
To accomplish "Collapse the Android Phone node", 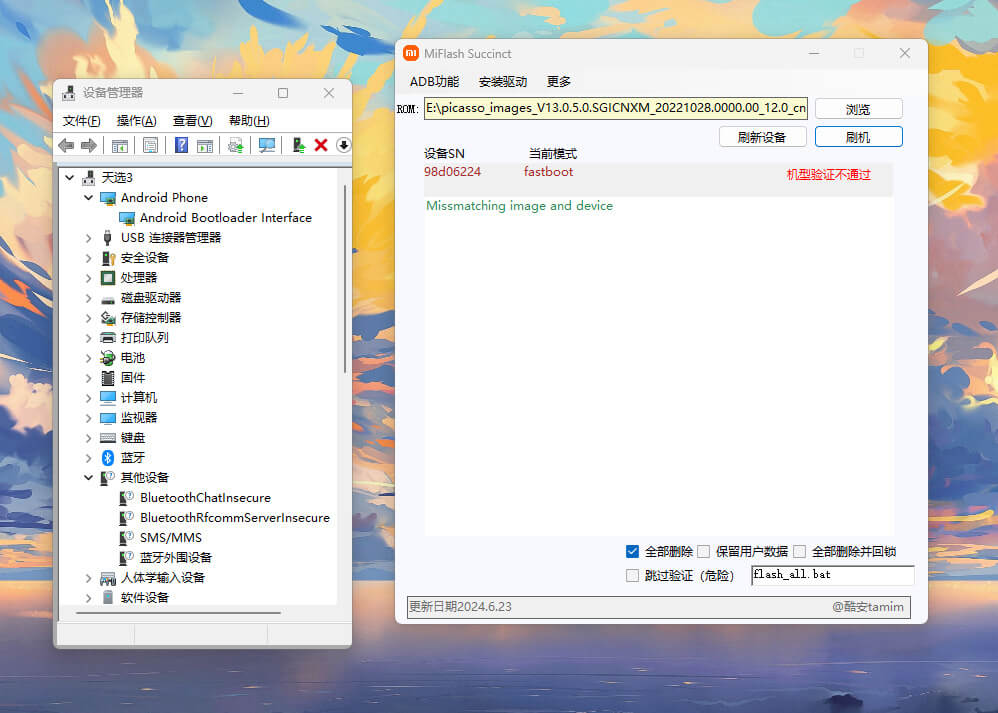I will 88,198.
